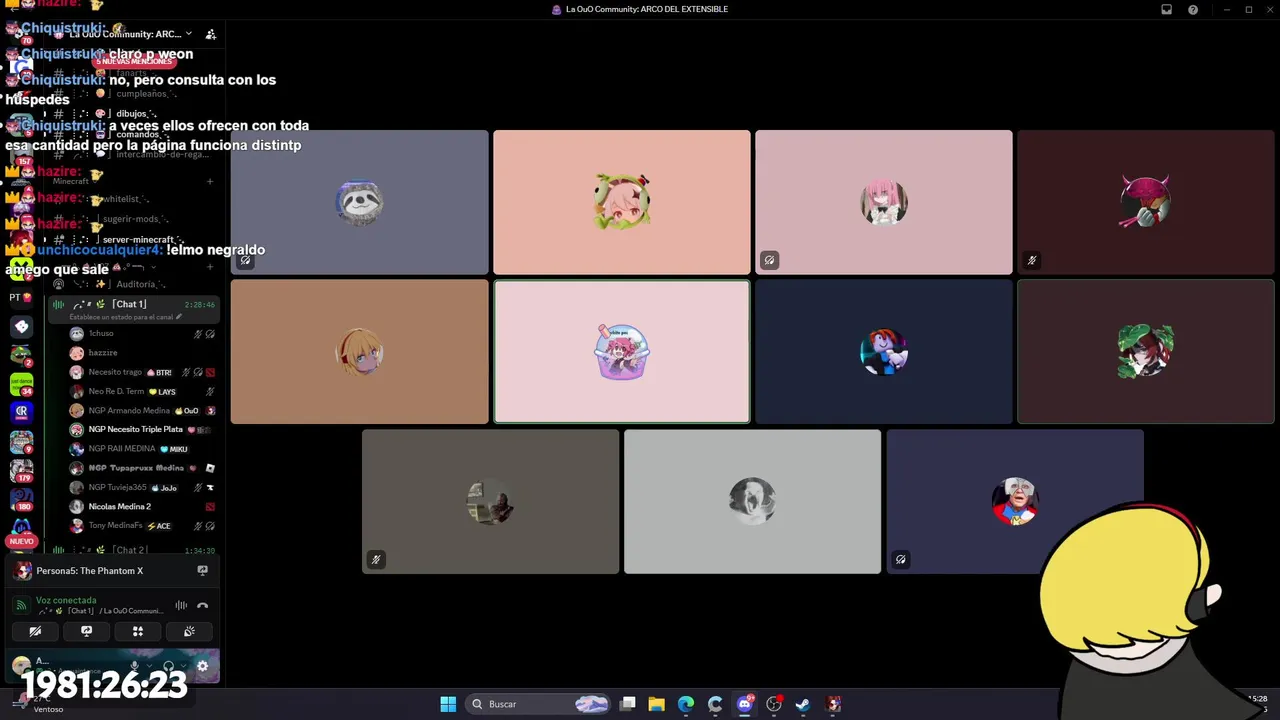
Task: Click the Voz conectada status link
Action: tap(66, 600)
